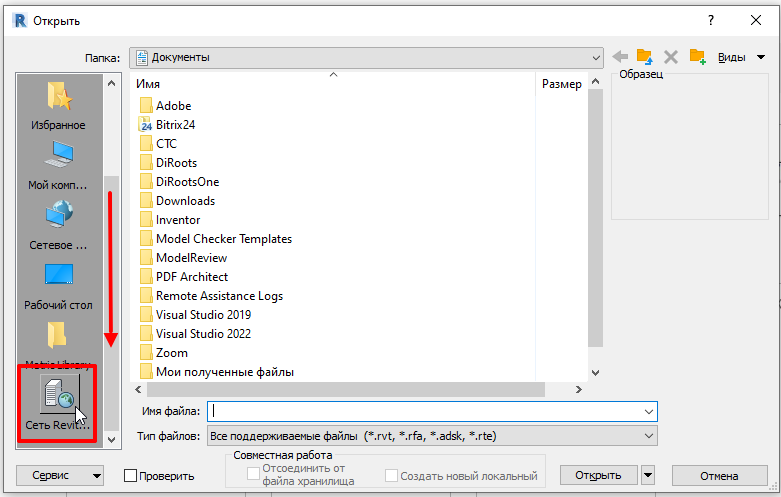Go up one folder level icon
The width and height of the screenshot is (781, 497).
point(645,57)
